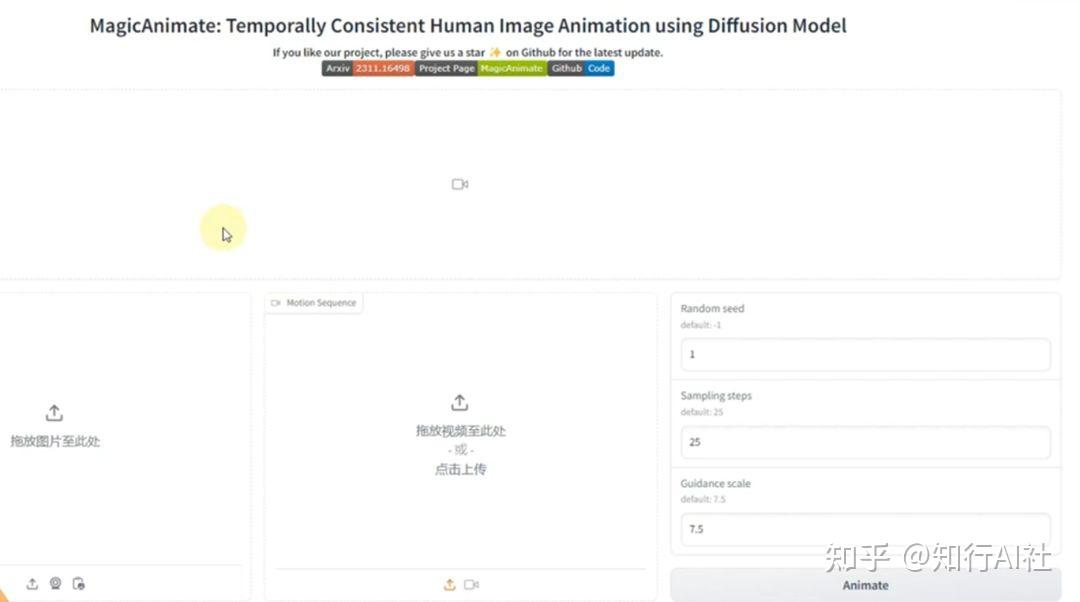1080x602 pixels.
Task: Click the upload arrow in image drop area
Action: [x=54, y=412]
